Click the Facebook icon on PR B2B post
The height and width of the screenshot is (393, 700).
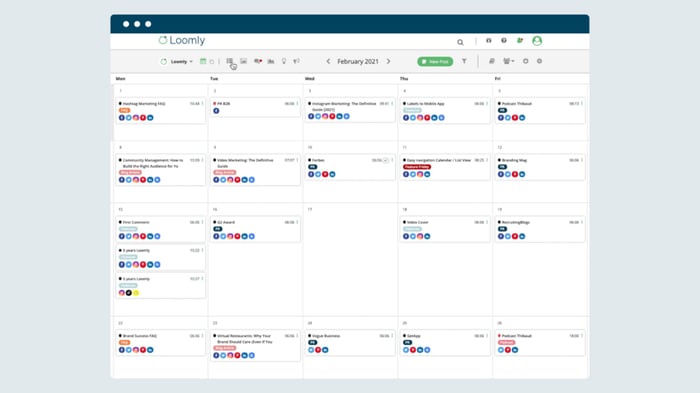coord(216,111)
